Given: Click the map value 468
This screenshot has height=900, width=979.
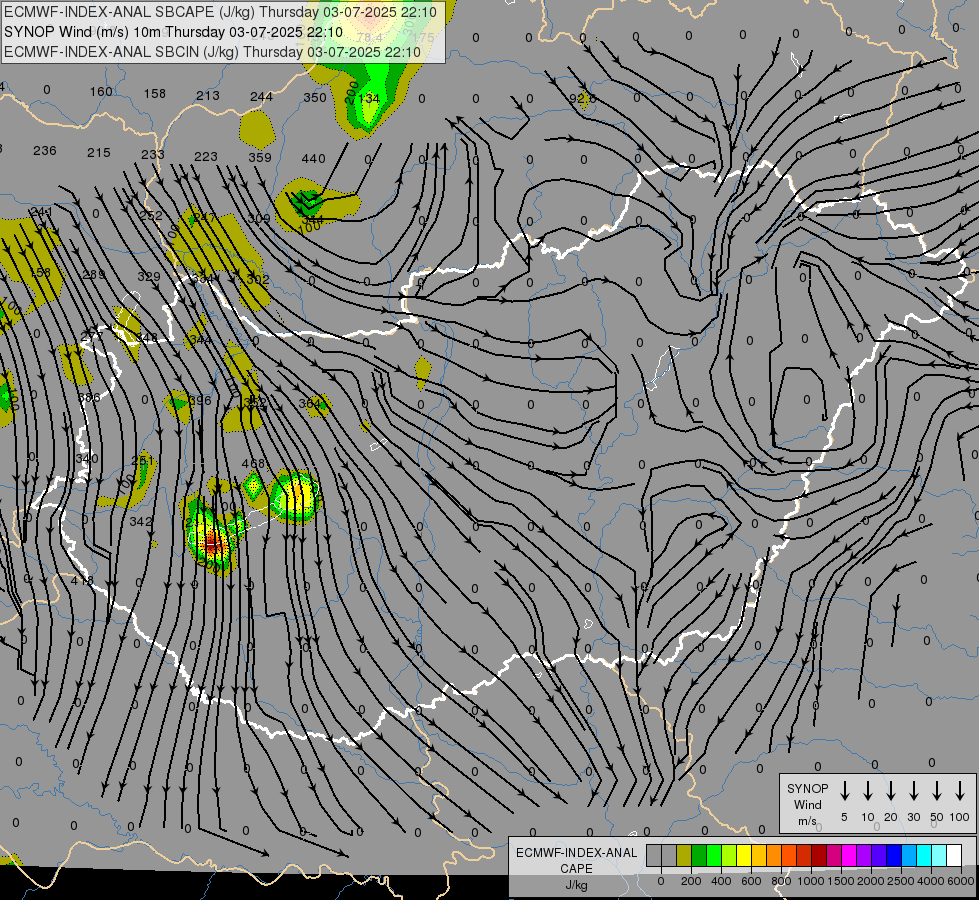Looking at the screenshot, I should [253, 463].
